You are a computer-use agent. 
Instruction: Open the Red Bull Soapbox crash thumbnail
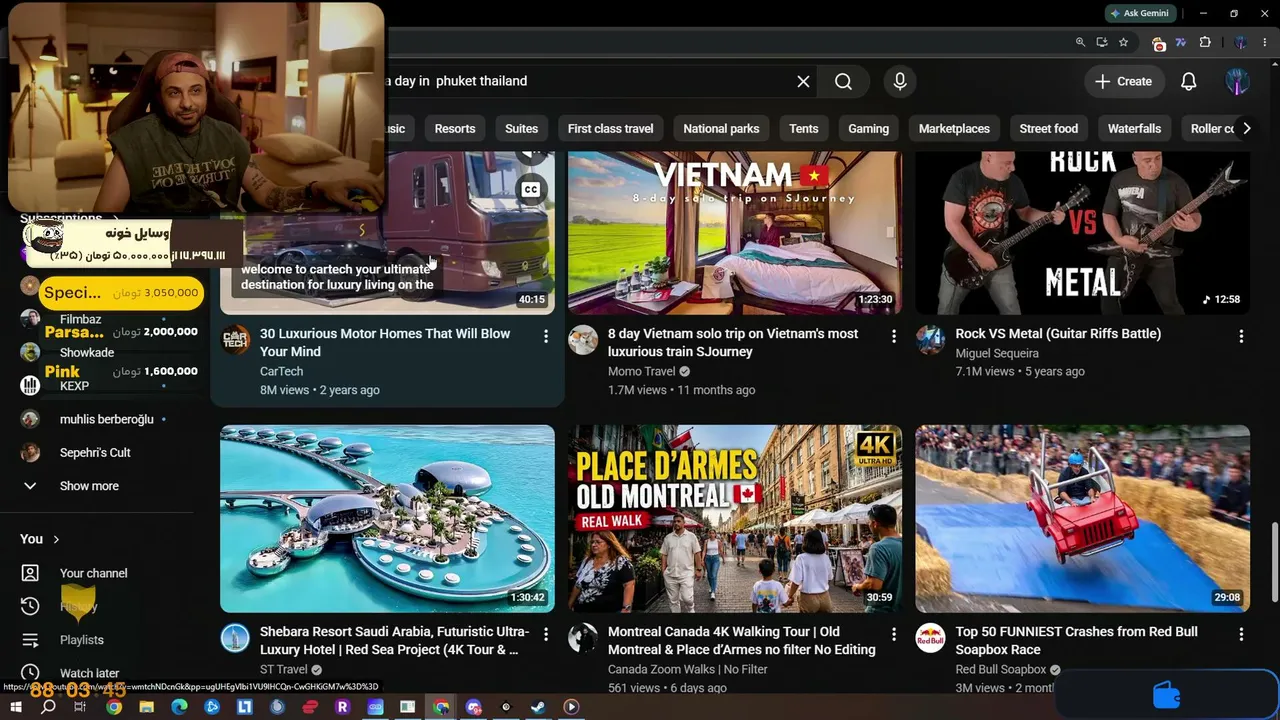pyautogui.click(x=1083, y=519)
